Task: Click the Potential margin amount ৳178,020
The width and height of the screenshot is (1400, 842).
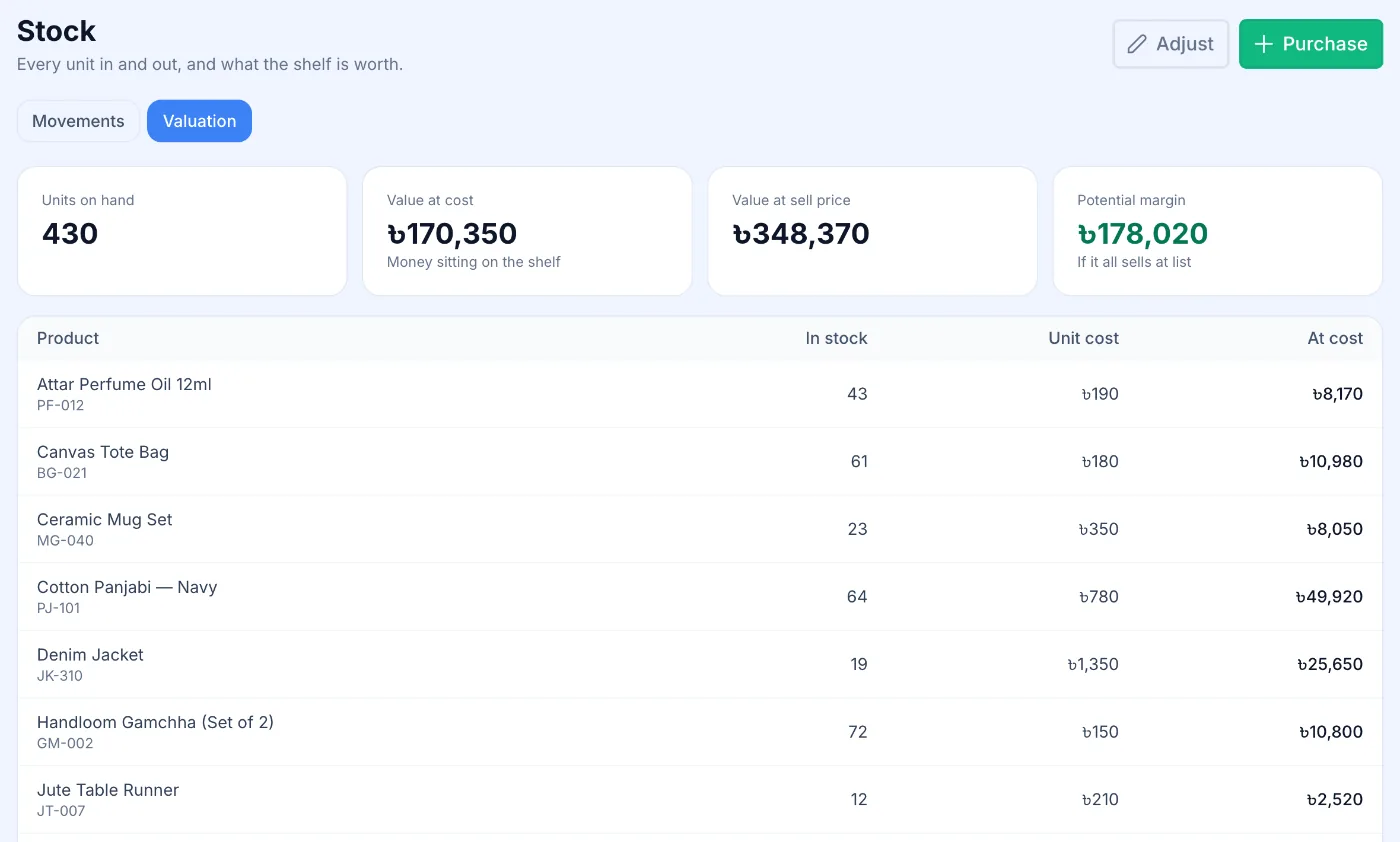Action: point(1143,234)
